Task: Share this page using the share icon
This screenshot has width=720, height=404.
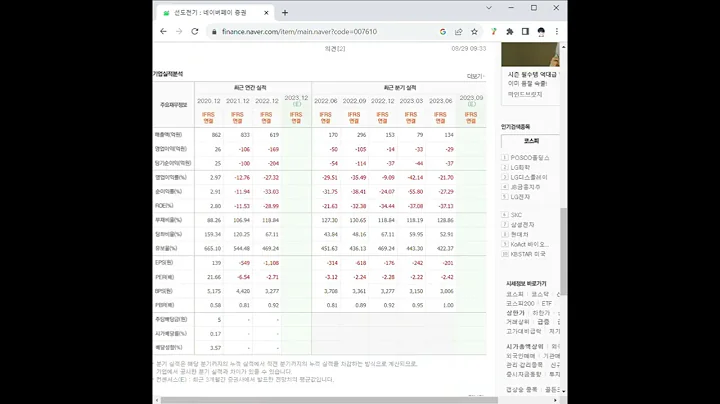Action: click(458, 31)
